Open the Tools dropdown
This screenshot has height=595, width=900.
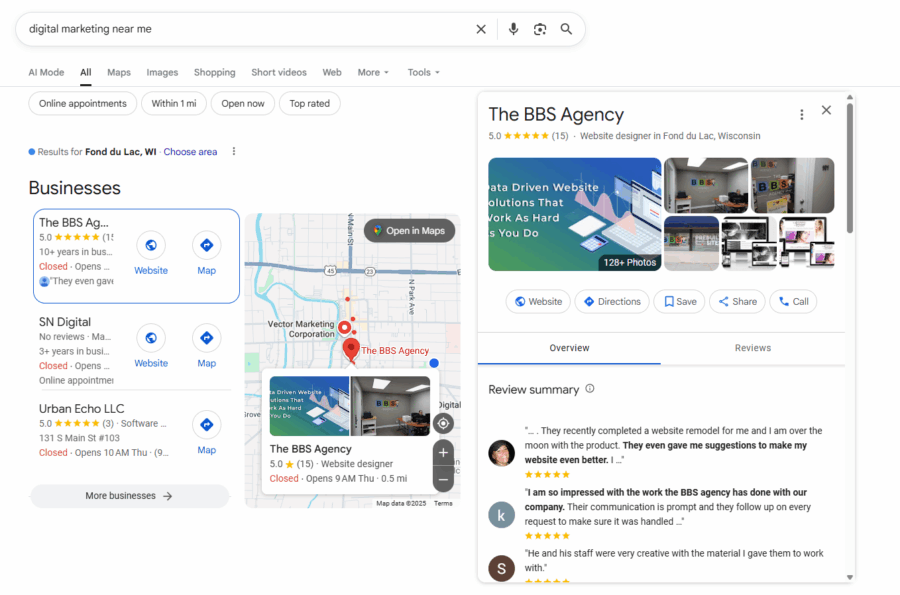423,72
